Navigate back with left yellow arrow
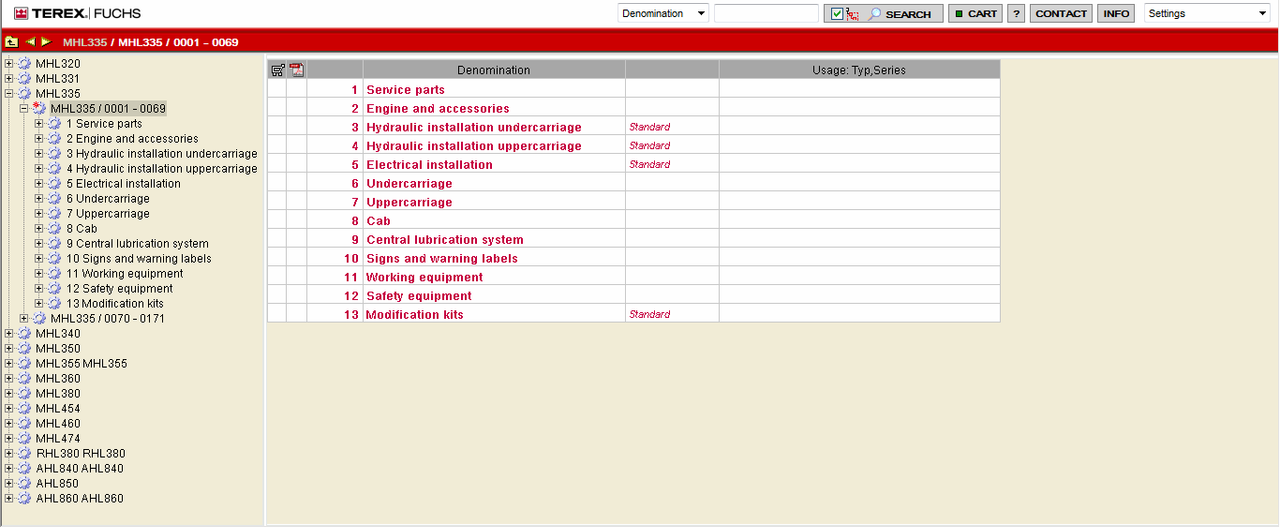Viewport: 1280px width, 527px height. point(31,42)
